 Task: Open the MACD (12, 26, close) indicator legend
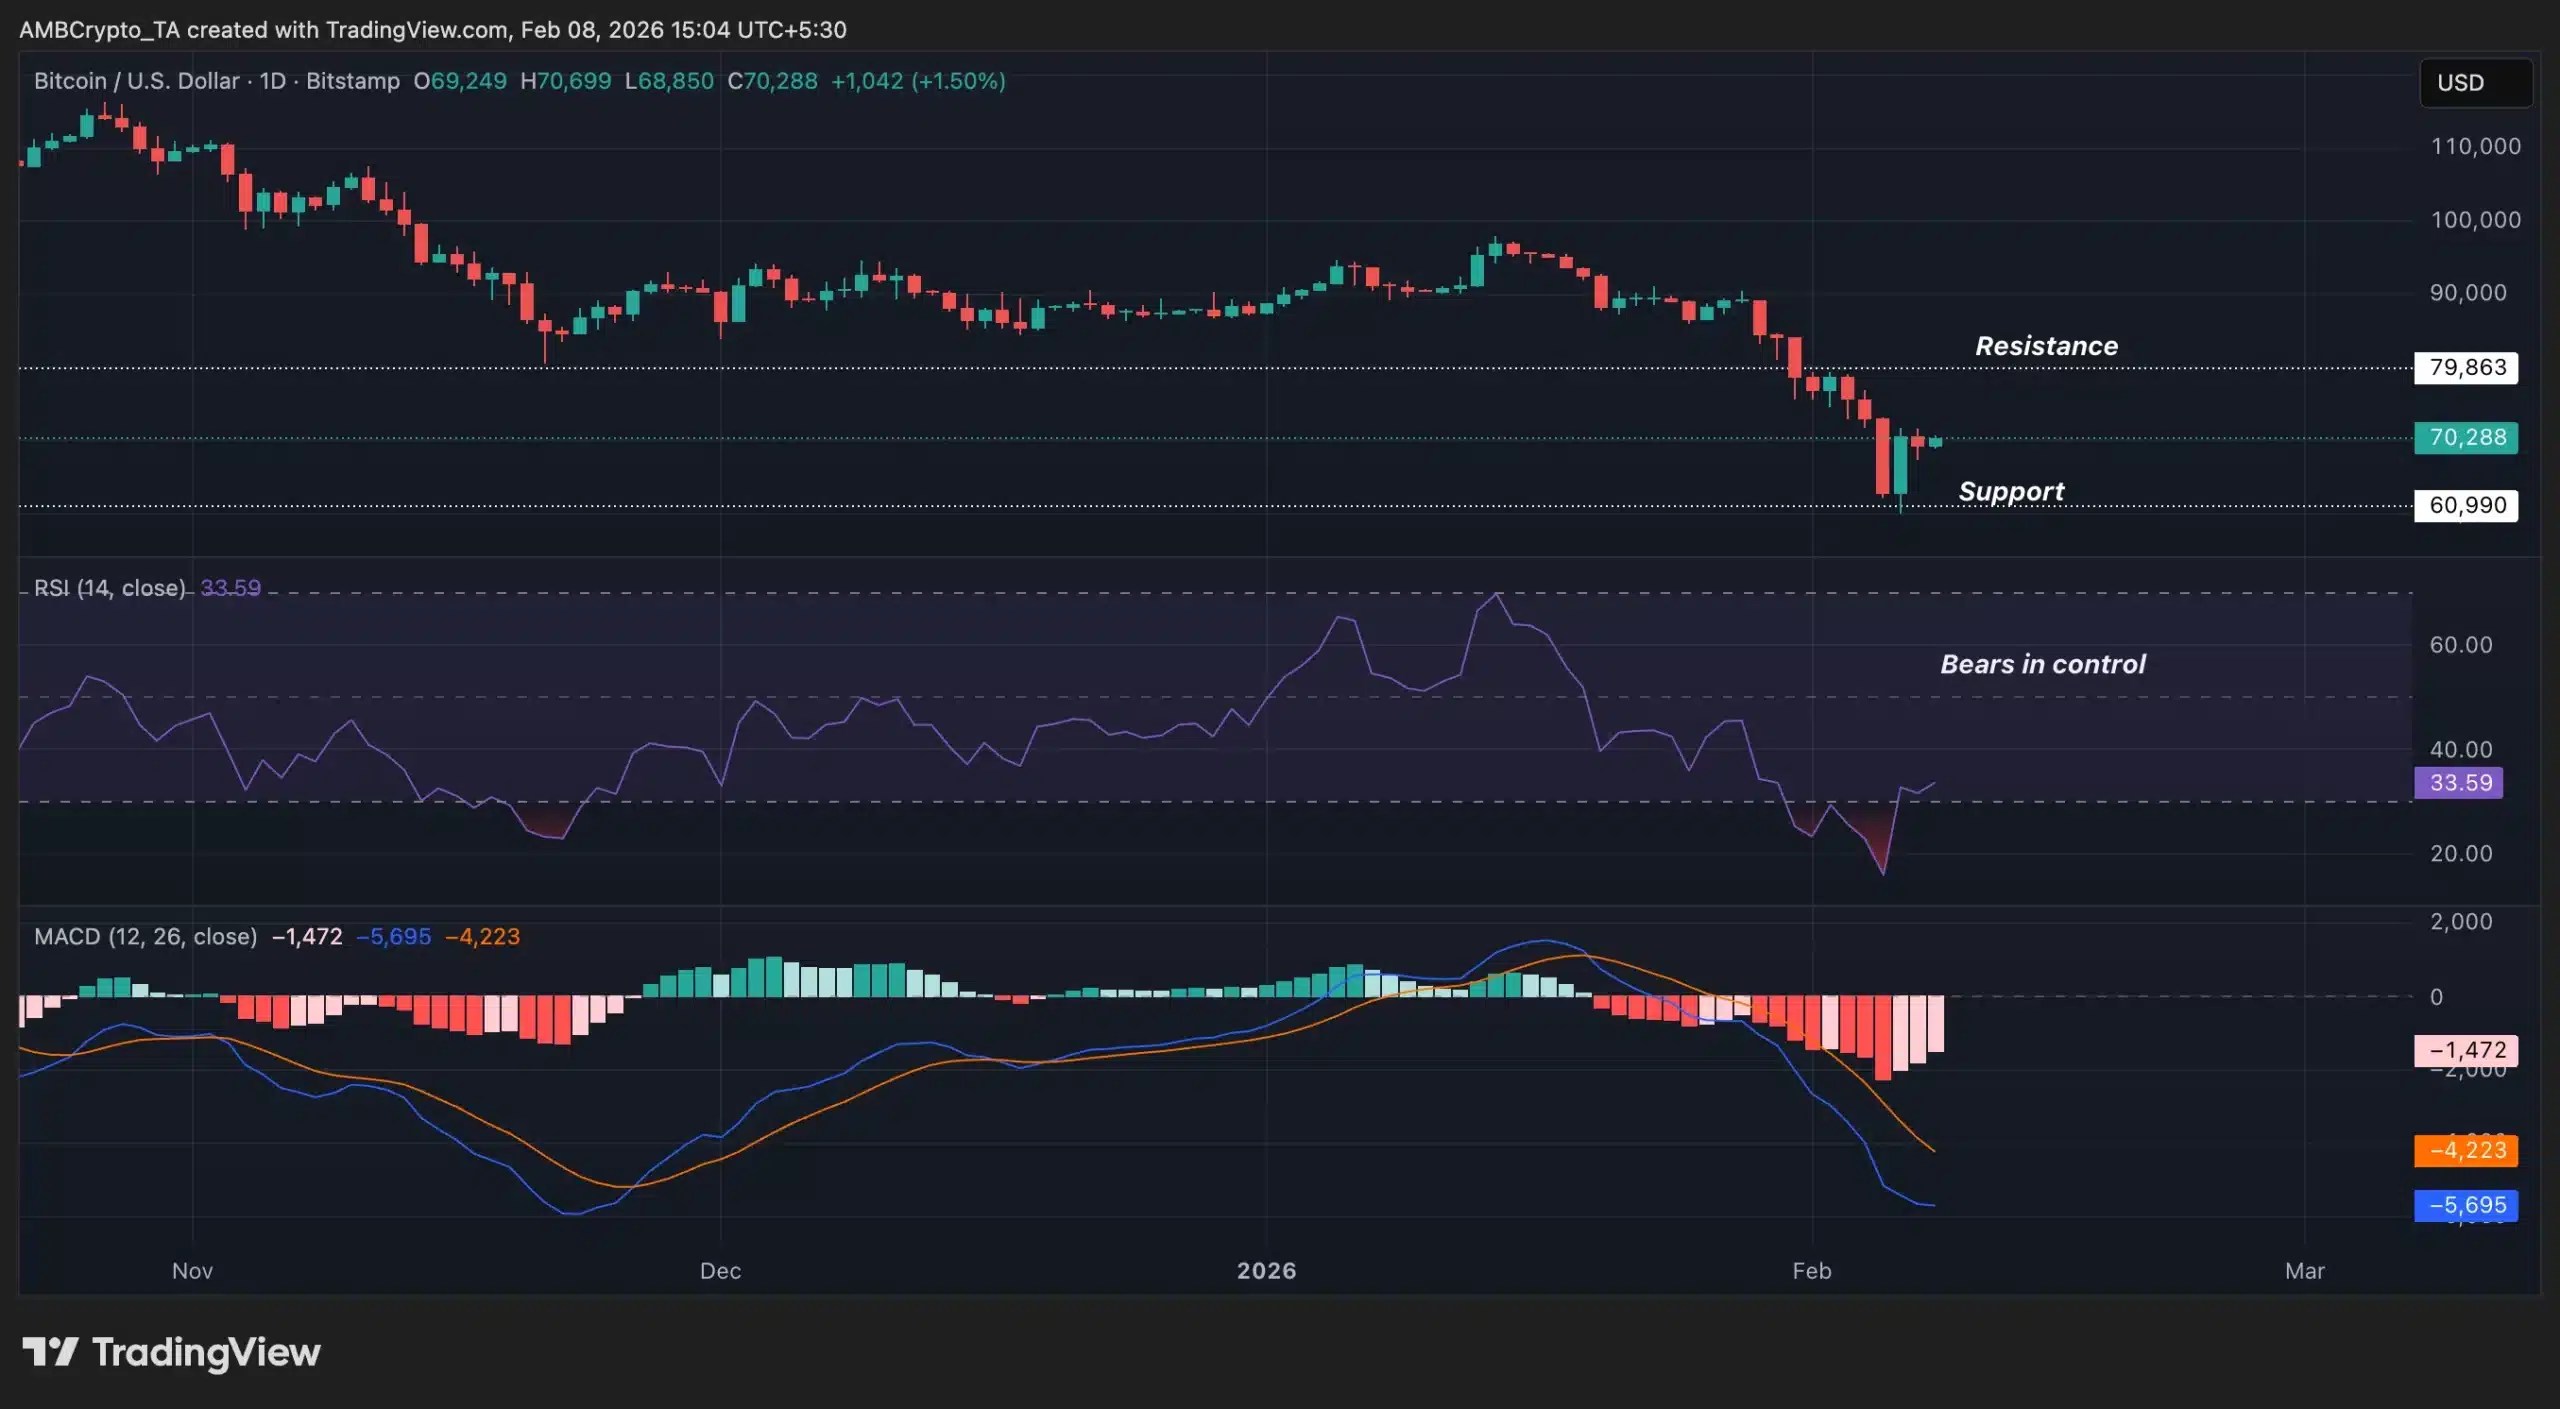tap(146, 937)
